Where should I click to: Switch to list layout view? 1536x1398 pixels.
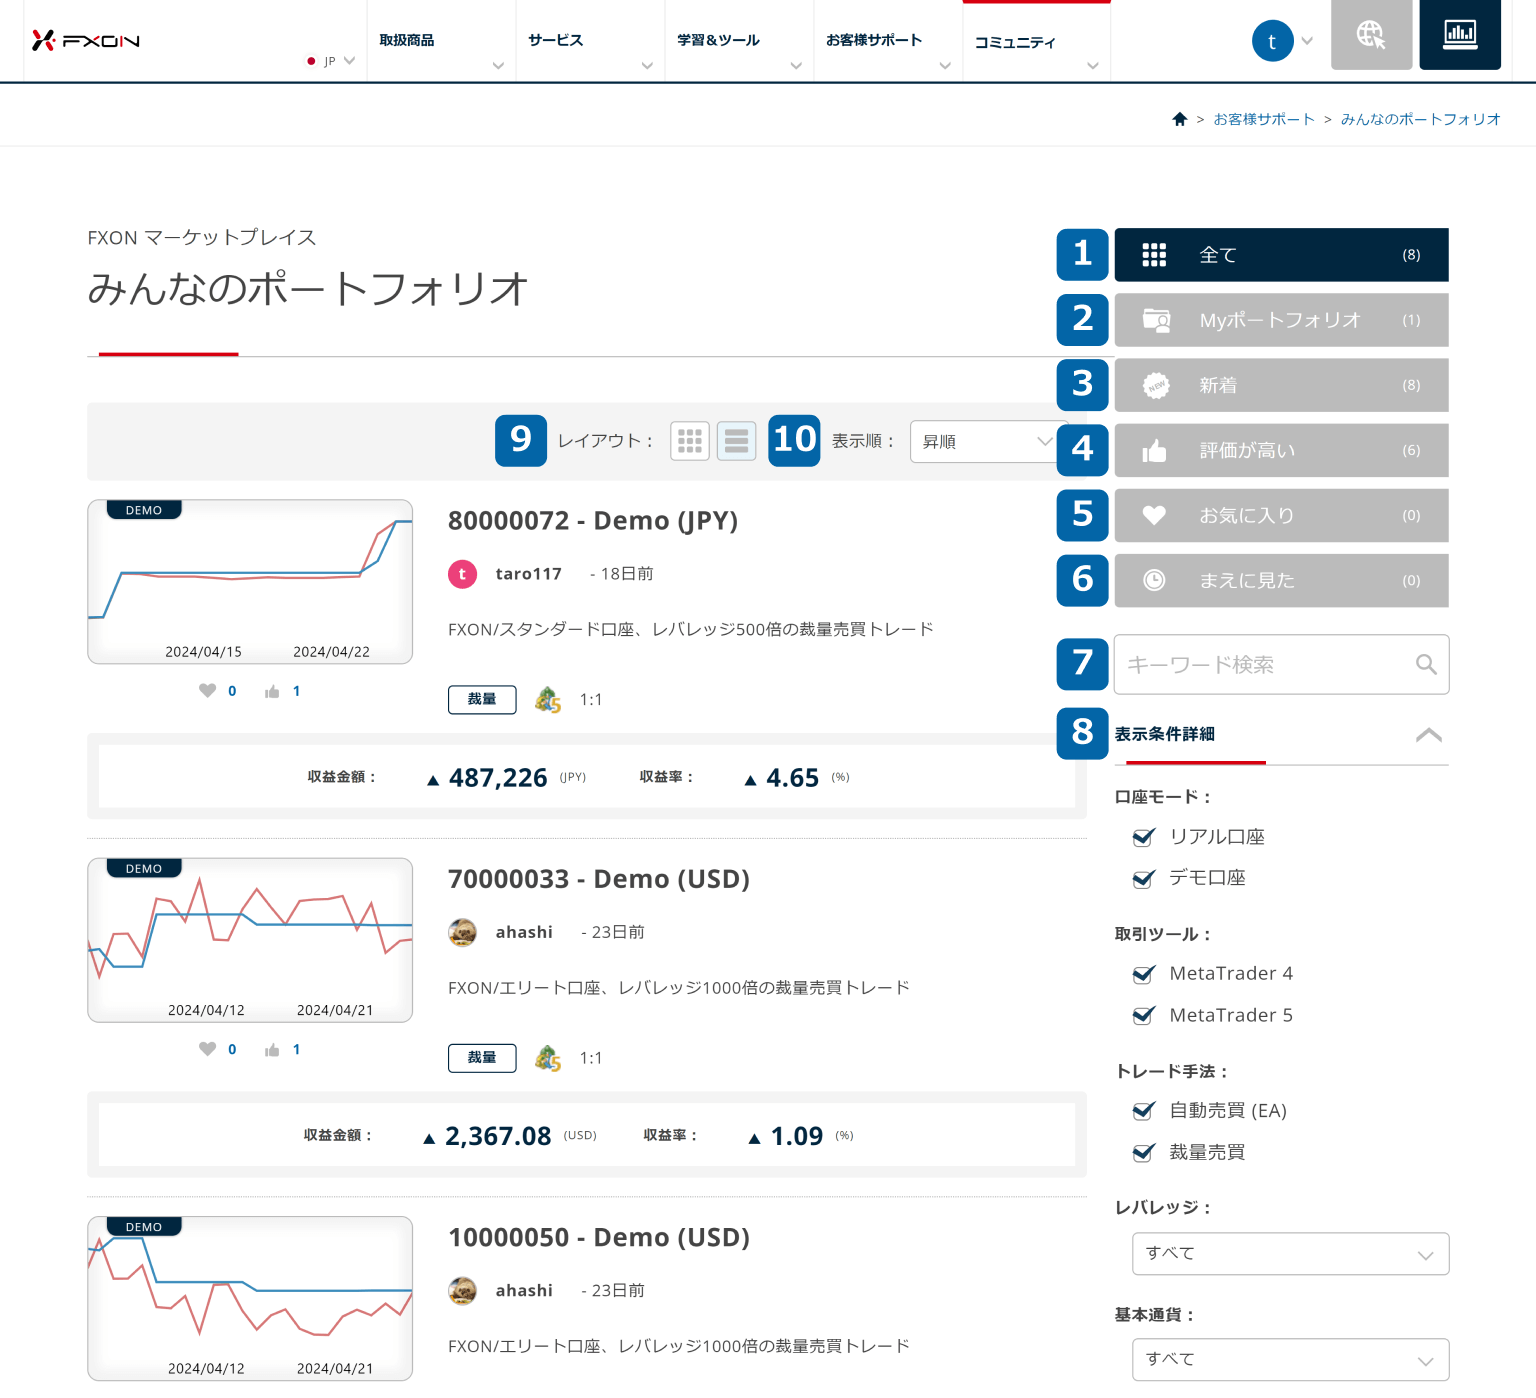coord(737,441)
